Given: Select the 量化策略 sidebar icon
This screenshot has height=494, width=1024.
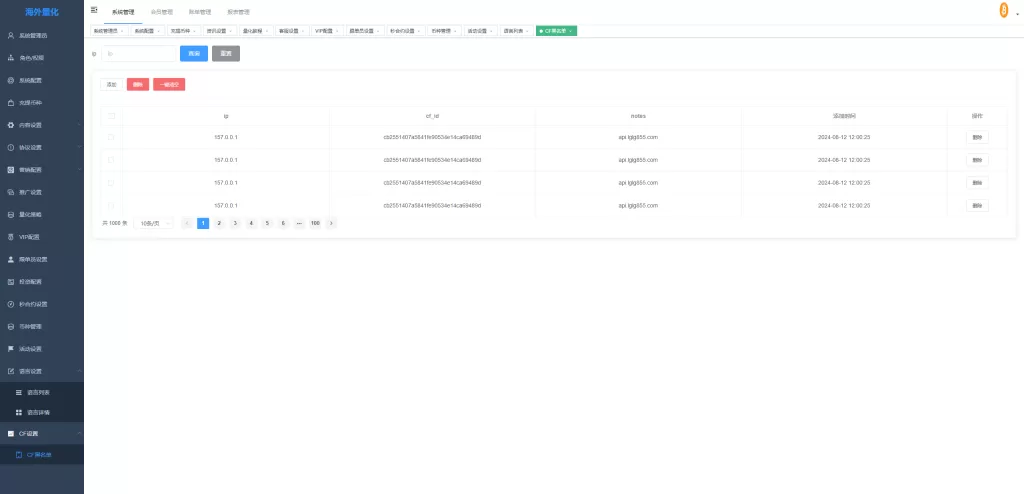Looking at the screenshot, I should point(11,214).
